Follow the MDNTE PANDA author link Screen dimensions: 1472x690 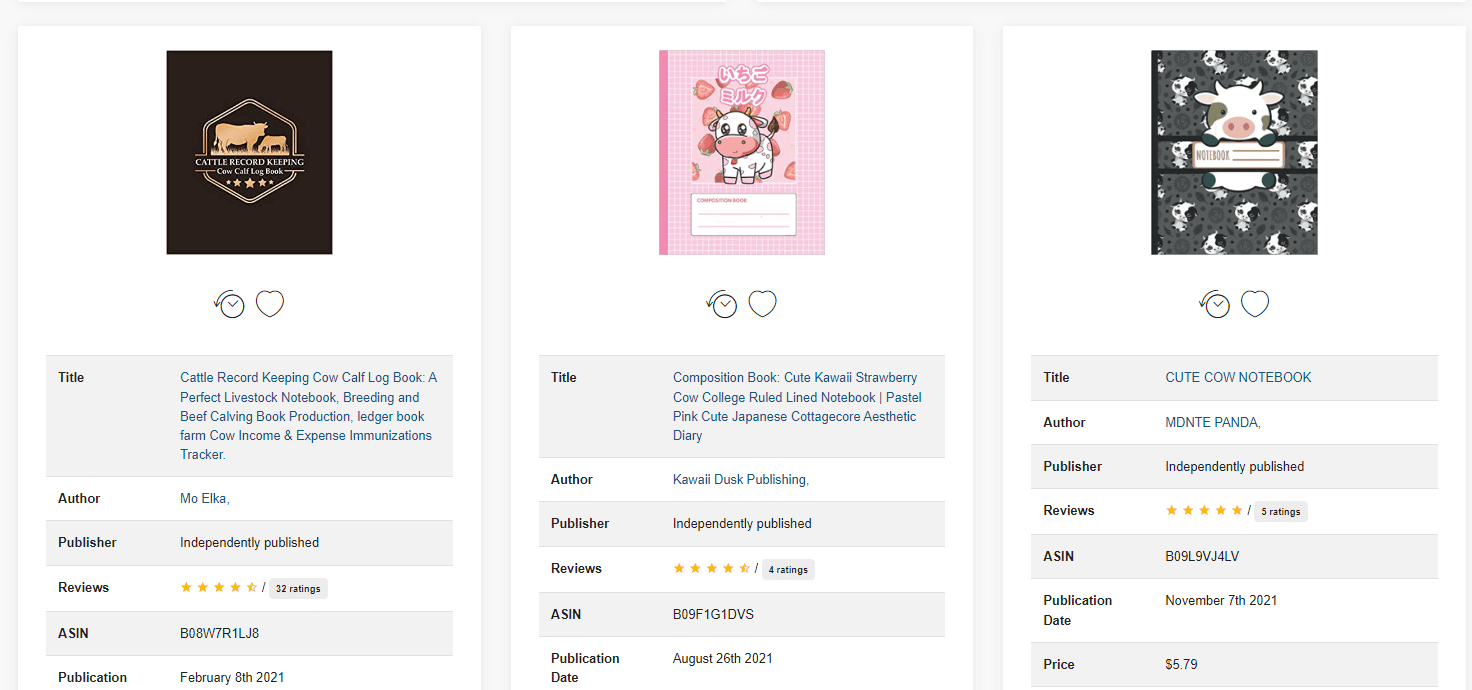coord(1213,422)
